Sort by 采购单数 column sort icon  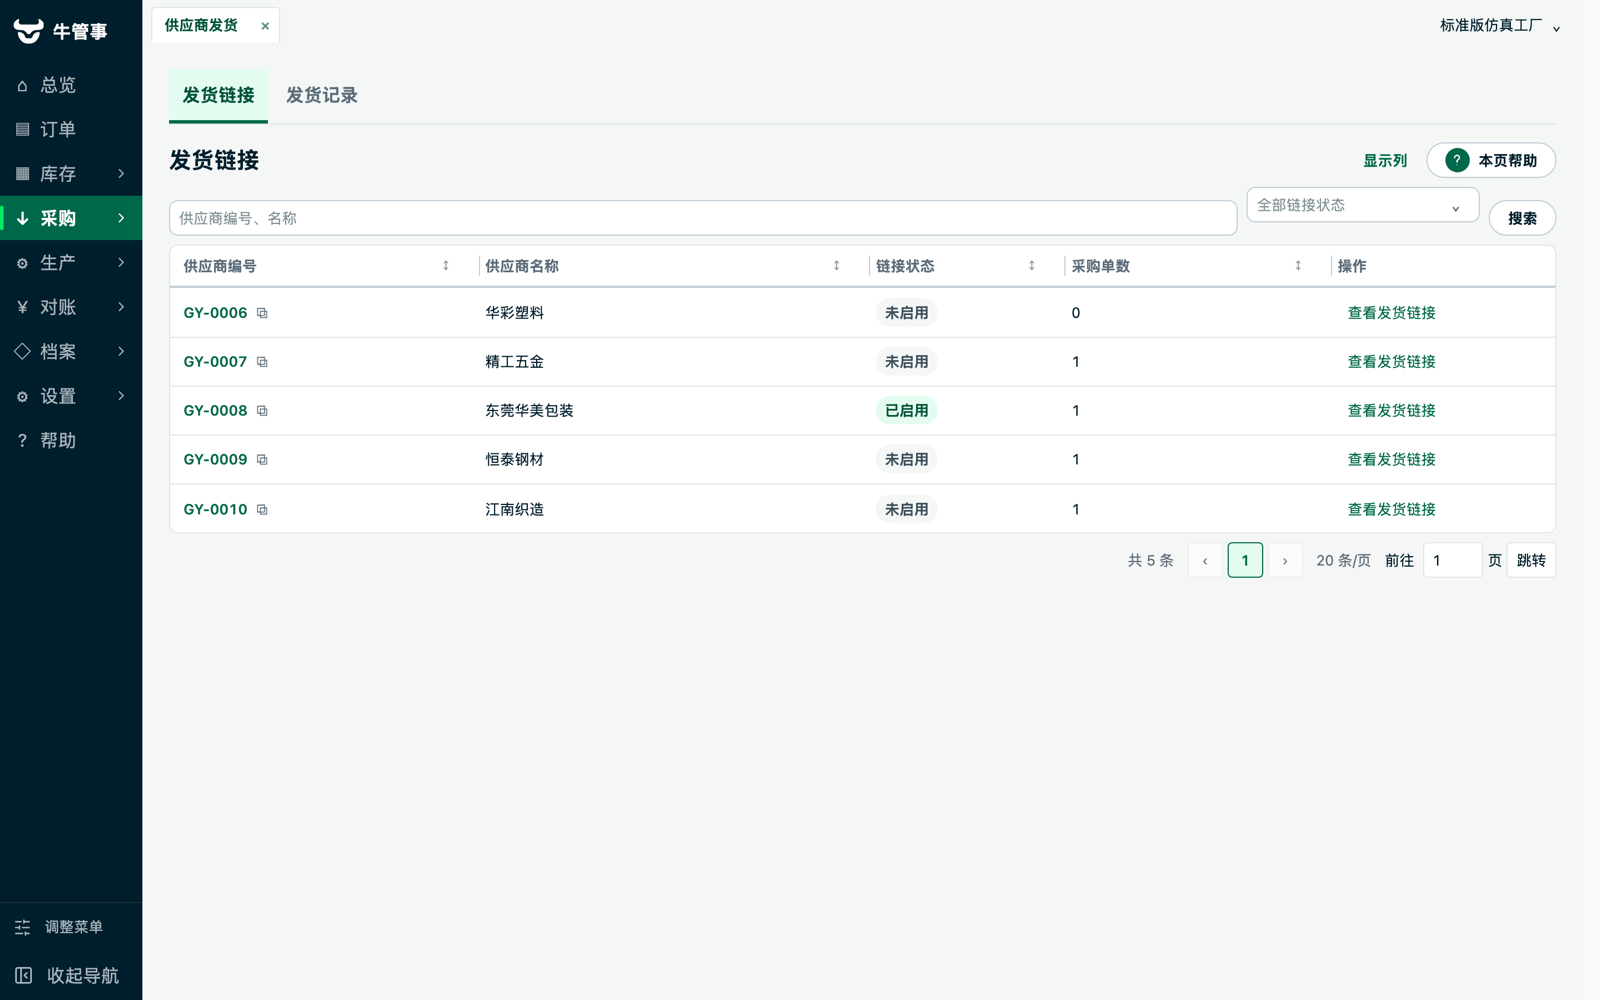tap(1298, 266)
